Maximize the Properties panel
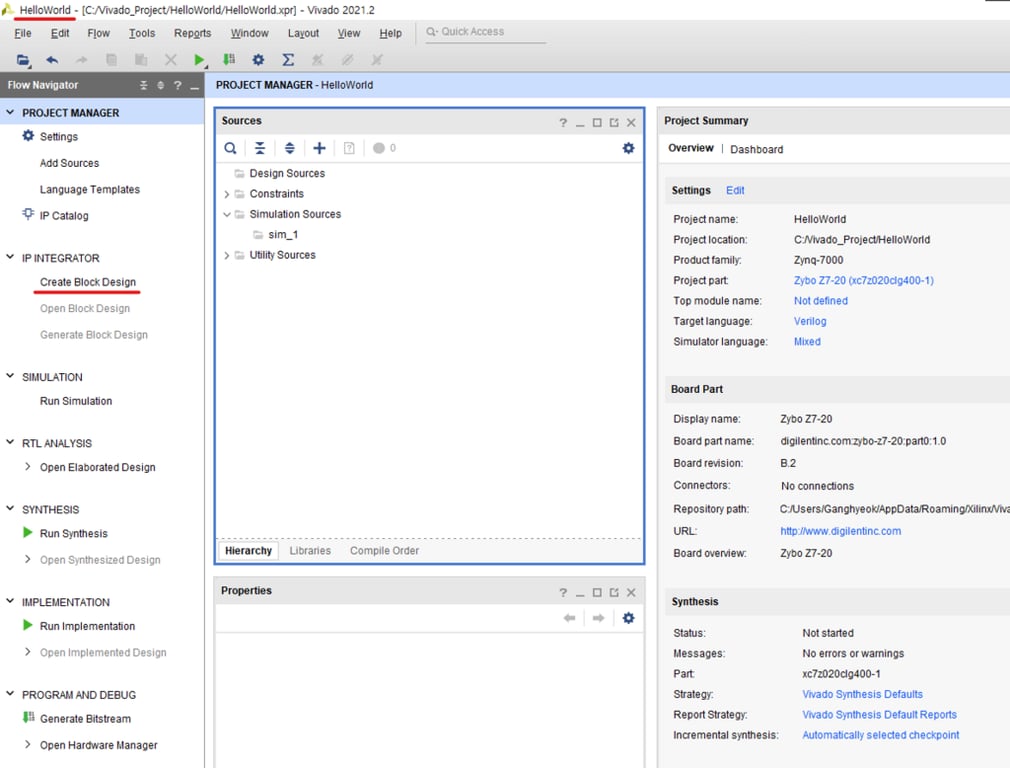The width and height of the screenshot is (1010, 768). coord(597,592)
